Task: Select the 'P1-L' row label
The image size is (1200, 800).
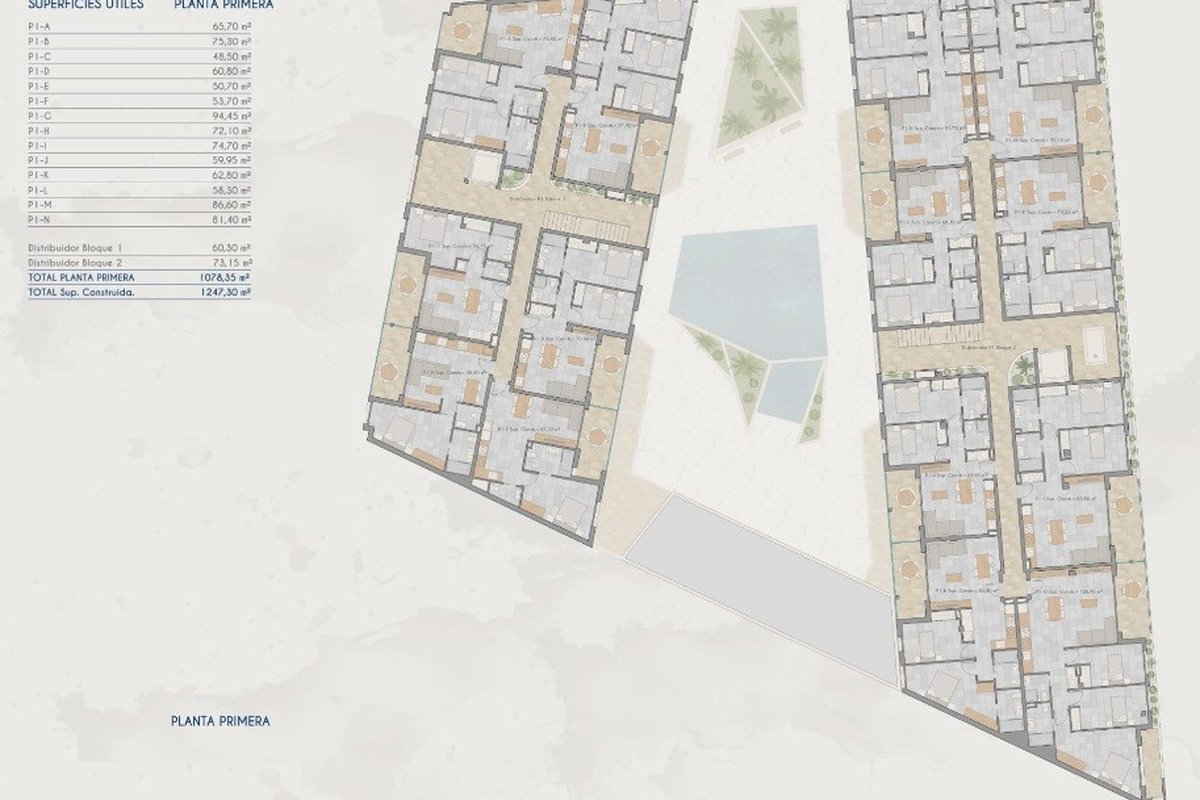Action: 40,189
